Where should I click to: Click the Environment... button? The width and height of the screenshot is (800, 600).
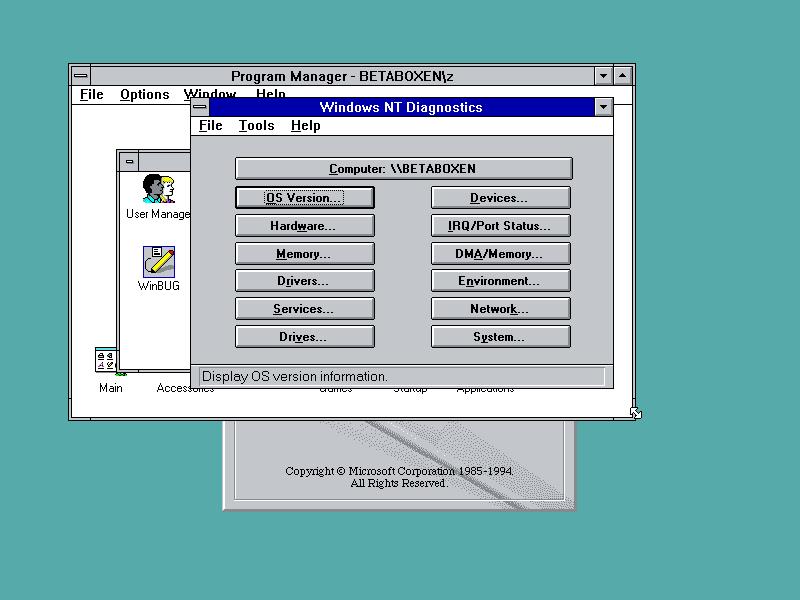coord(501,281)
